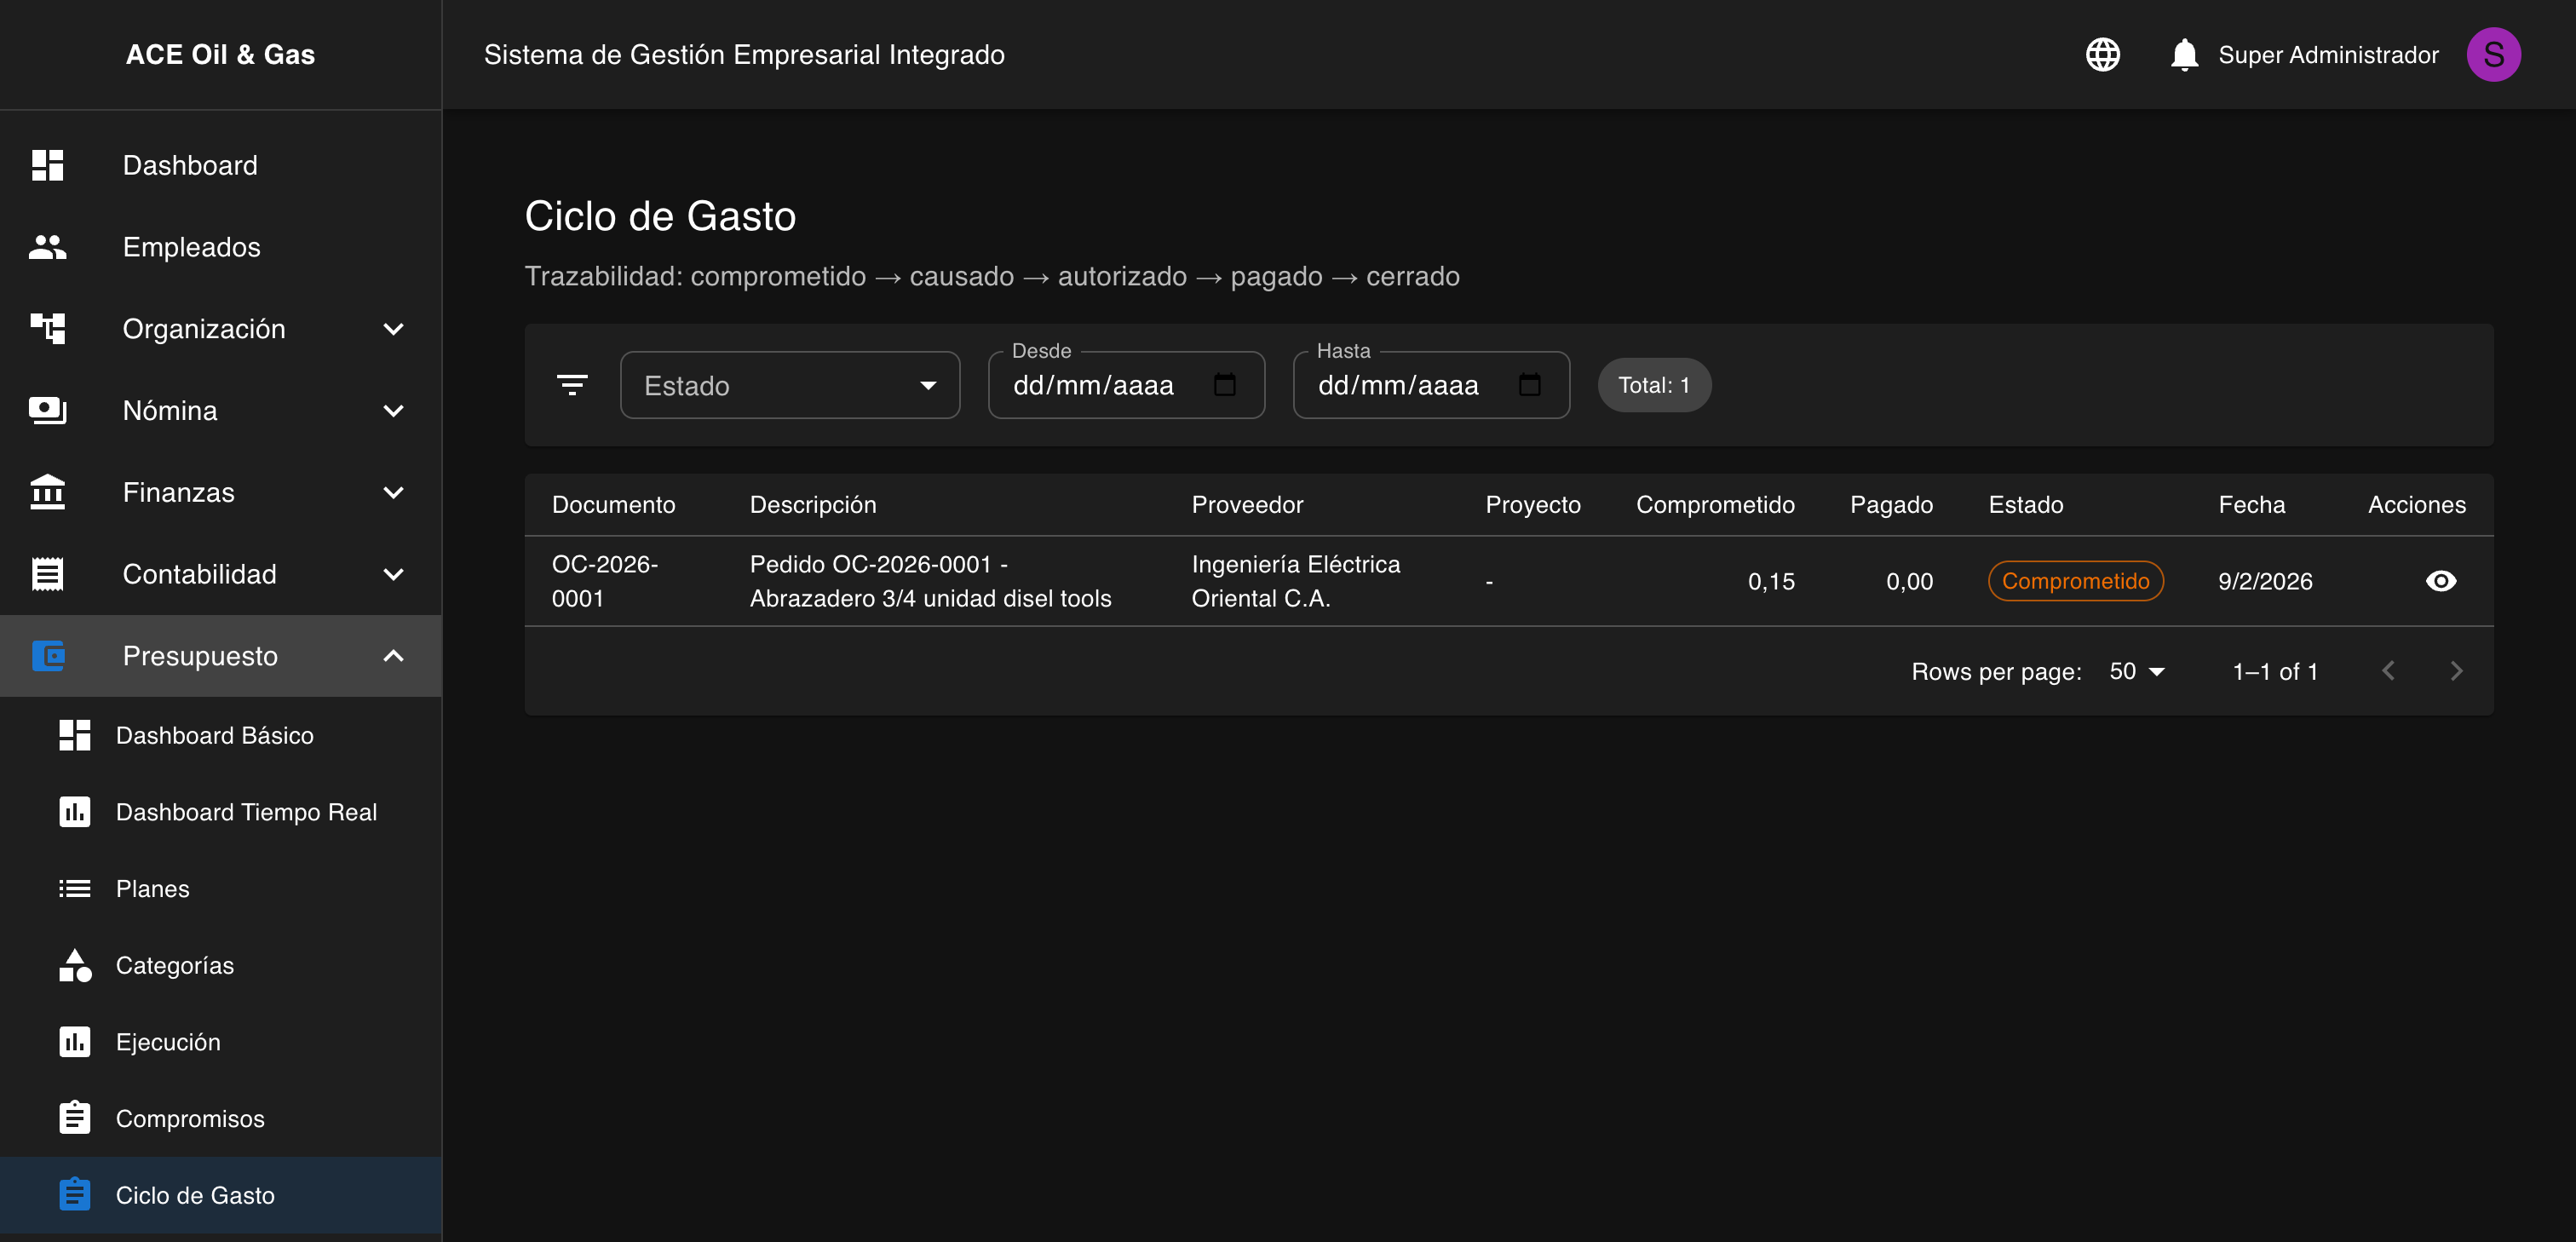Image resolution: width=2576 pixels, height=1242 pixels.
Task: Click document cell OC-2026-0001
Action: (605, 581)
